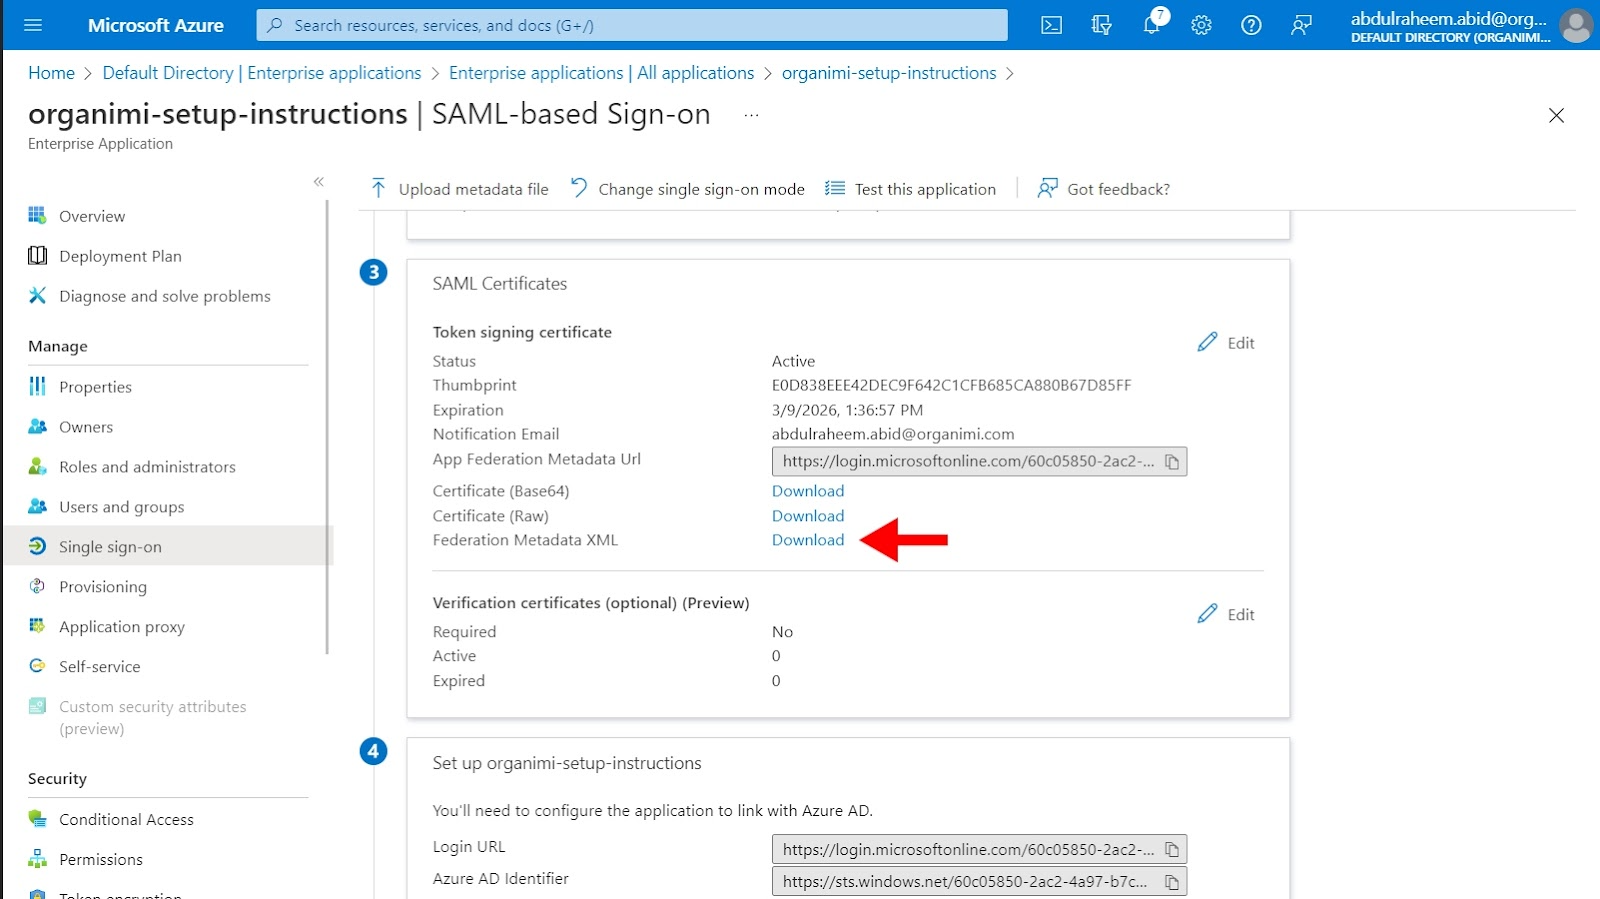This screenshot has width=1600, height=899.
Task: Open Deployment Plan in the sidebar
Action: coord(120,256)
